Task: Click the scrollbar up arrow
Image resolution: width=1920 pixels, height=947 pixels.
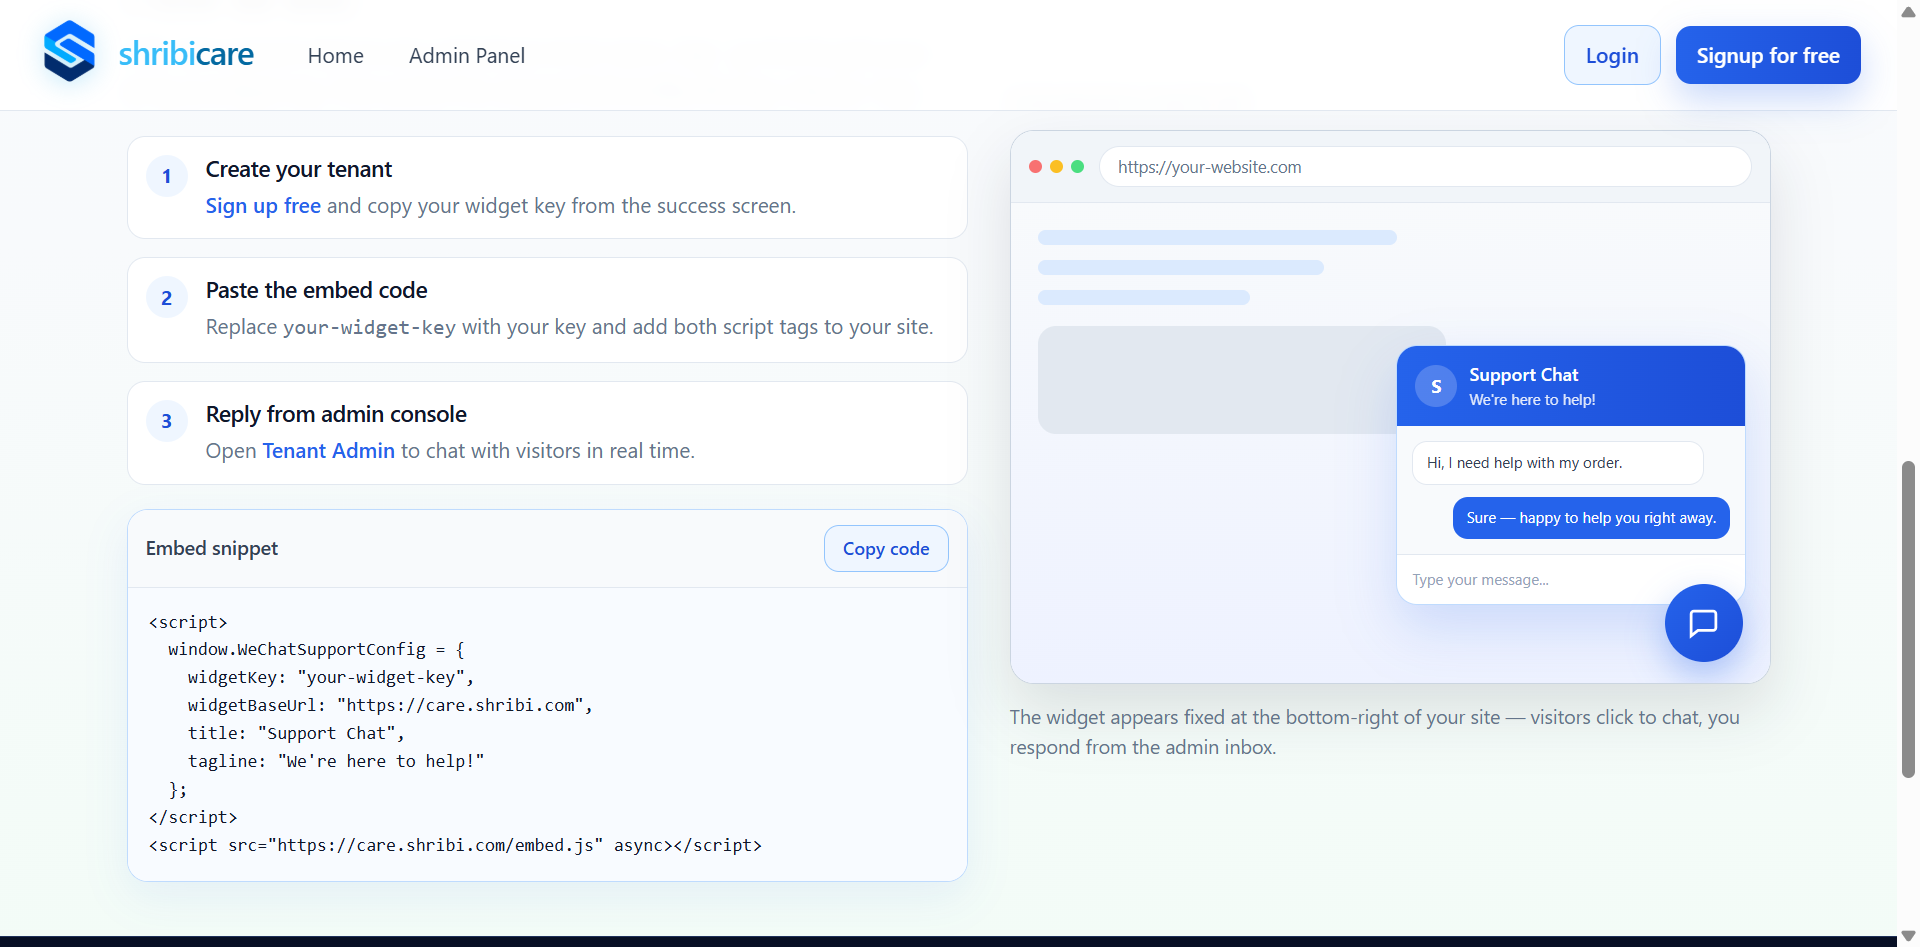Action: pos(1908,12)
